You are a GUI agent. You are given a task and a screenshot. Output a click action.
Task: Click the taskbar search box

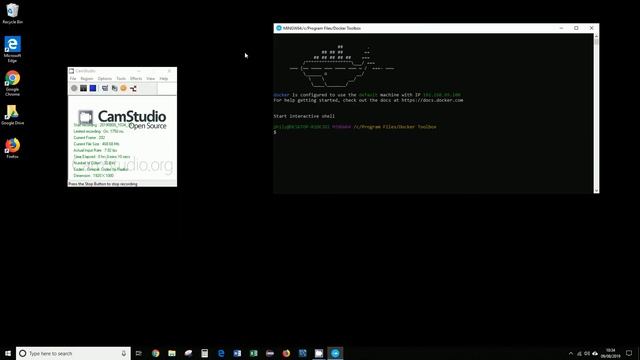pyautogui.click(x=73, y=353)
